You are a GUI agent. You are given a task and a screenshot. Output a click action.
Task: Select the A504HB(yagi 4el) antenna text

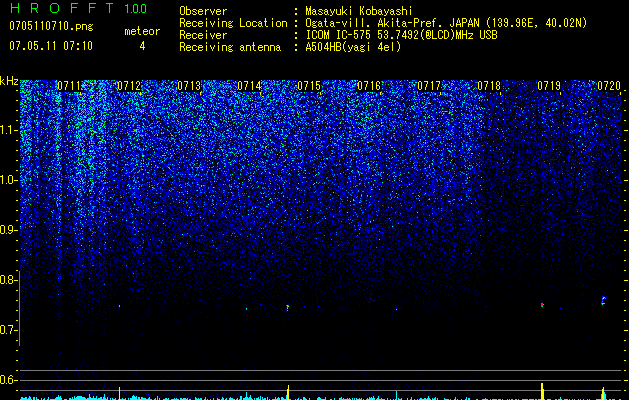pyautogui.click(x=353, y=47)
